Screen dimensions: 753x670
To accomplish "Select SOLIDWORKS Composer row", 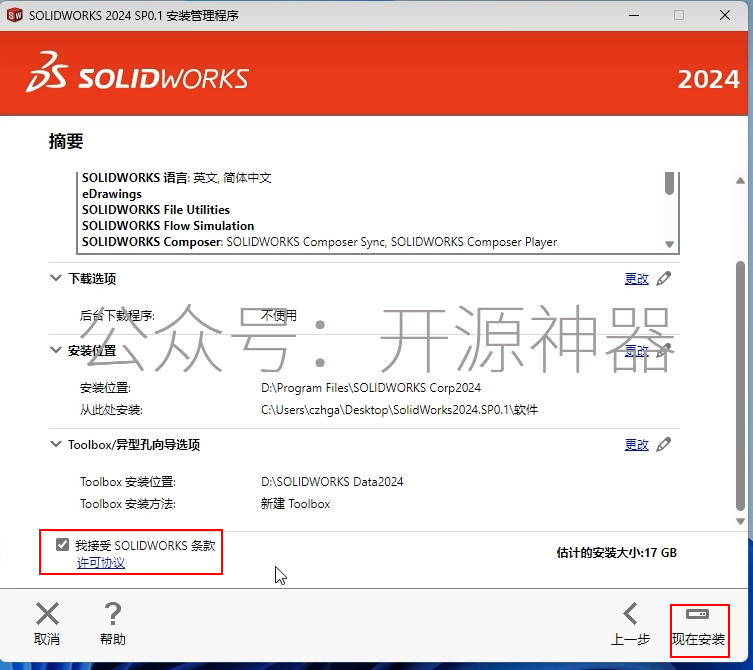I will point(319,242).
